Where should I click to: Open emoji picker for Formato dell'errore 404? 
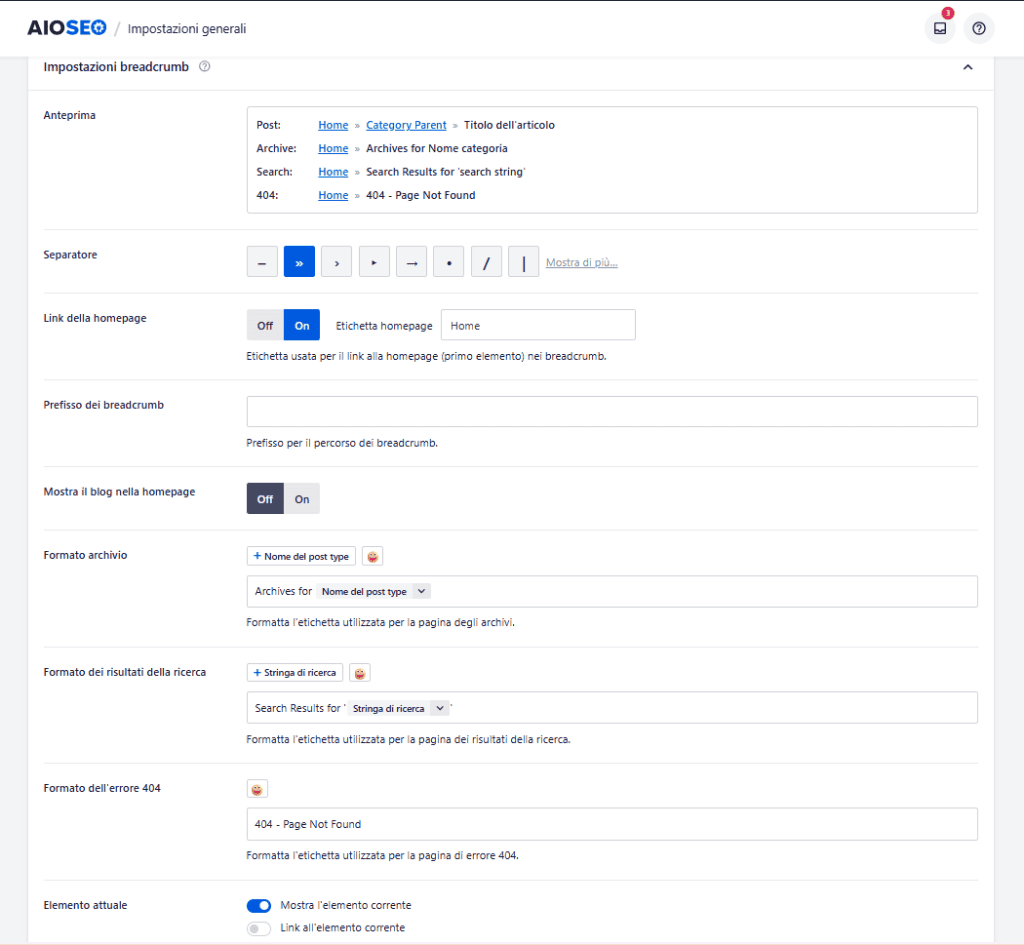coord(257,788)
